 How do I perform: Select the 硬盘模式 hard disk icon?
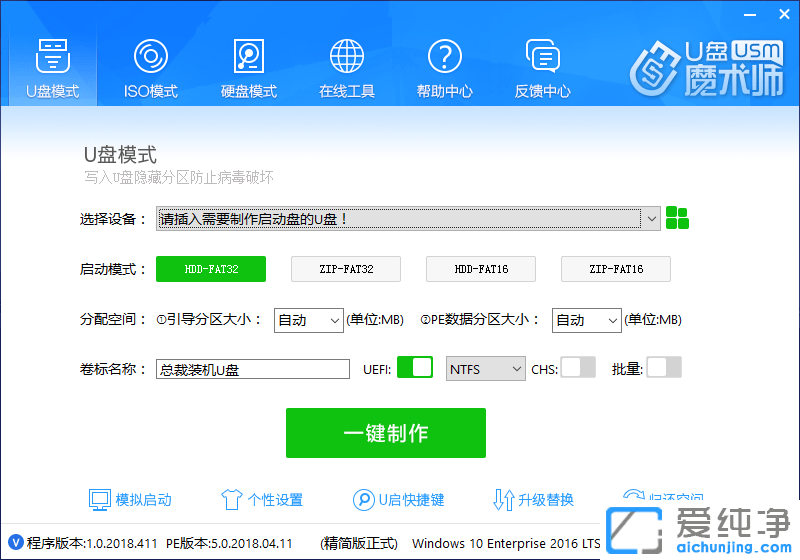point(248,56)
